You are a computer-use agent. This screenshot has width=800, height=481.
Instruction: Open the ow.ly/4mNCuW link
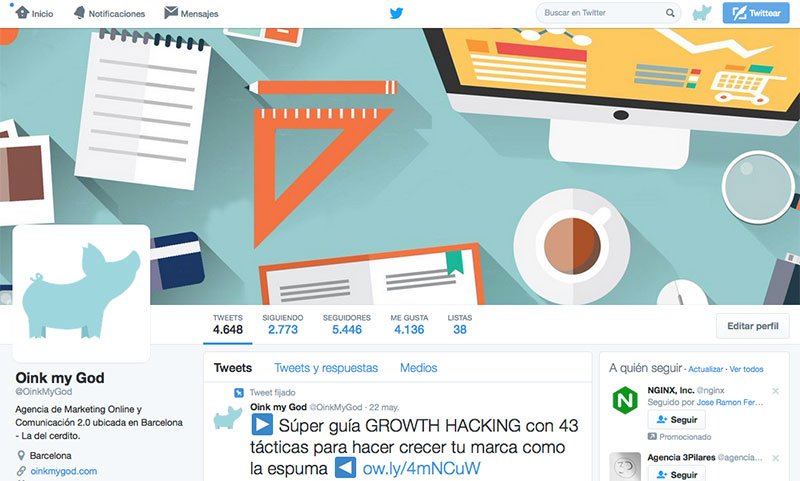(421, 468)
